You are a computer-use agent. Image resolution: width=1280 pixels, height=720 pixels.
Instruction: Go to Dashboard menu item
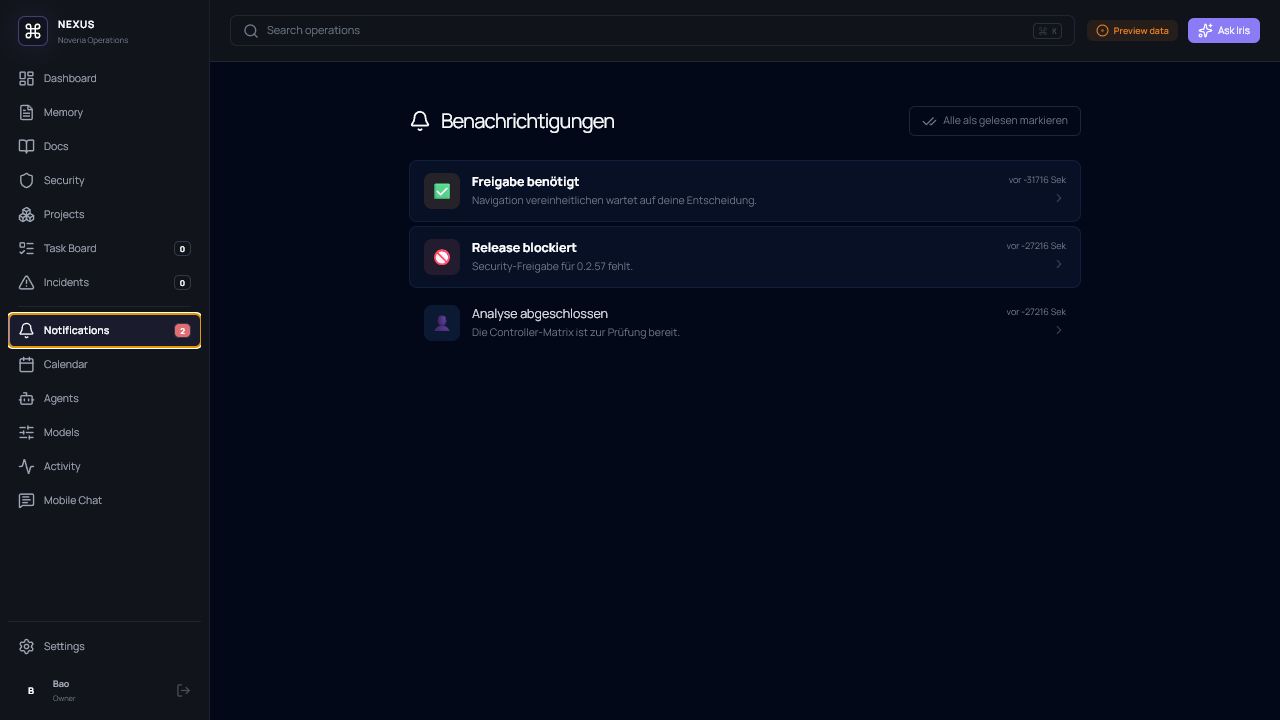point(104,78)
